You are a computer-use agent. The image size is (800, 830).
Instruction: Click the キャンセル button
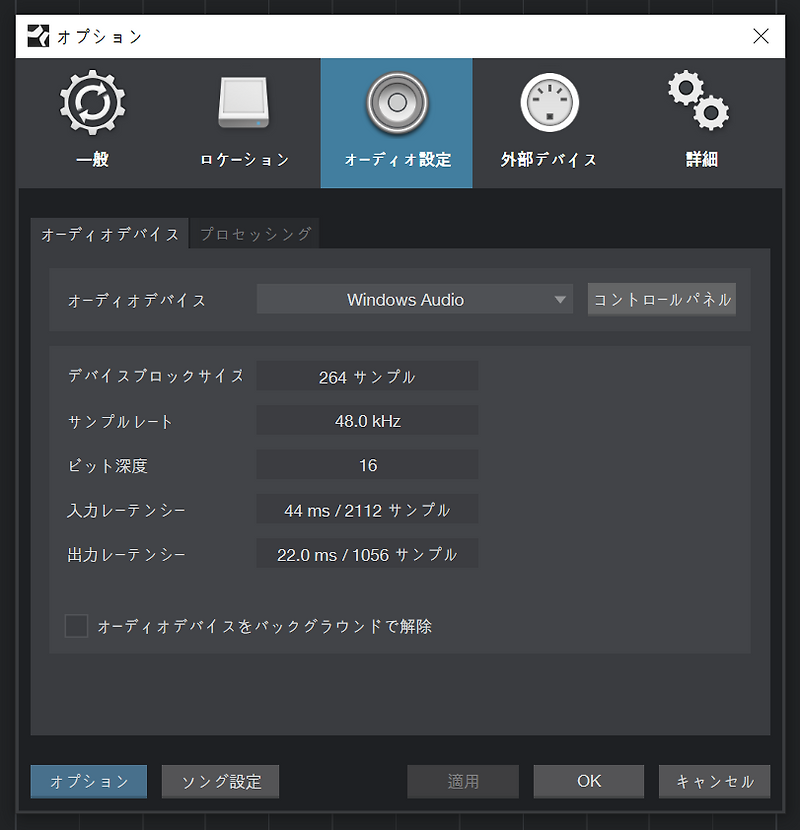(x=714, y=781)
